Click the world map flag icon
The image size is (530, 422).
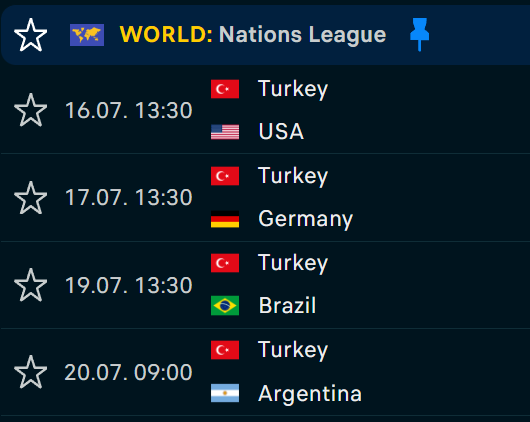tap(87, 35)
